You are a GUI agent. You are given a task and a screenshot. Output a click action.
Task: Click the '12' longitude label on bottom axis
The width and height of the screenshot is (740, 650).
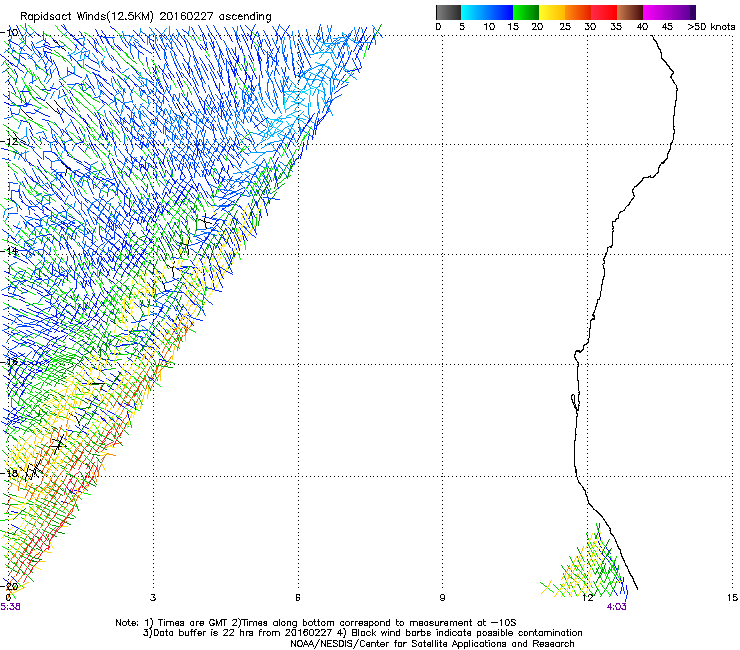point(588,598)
